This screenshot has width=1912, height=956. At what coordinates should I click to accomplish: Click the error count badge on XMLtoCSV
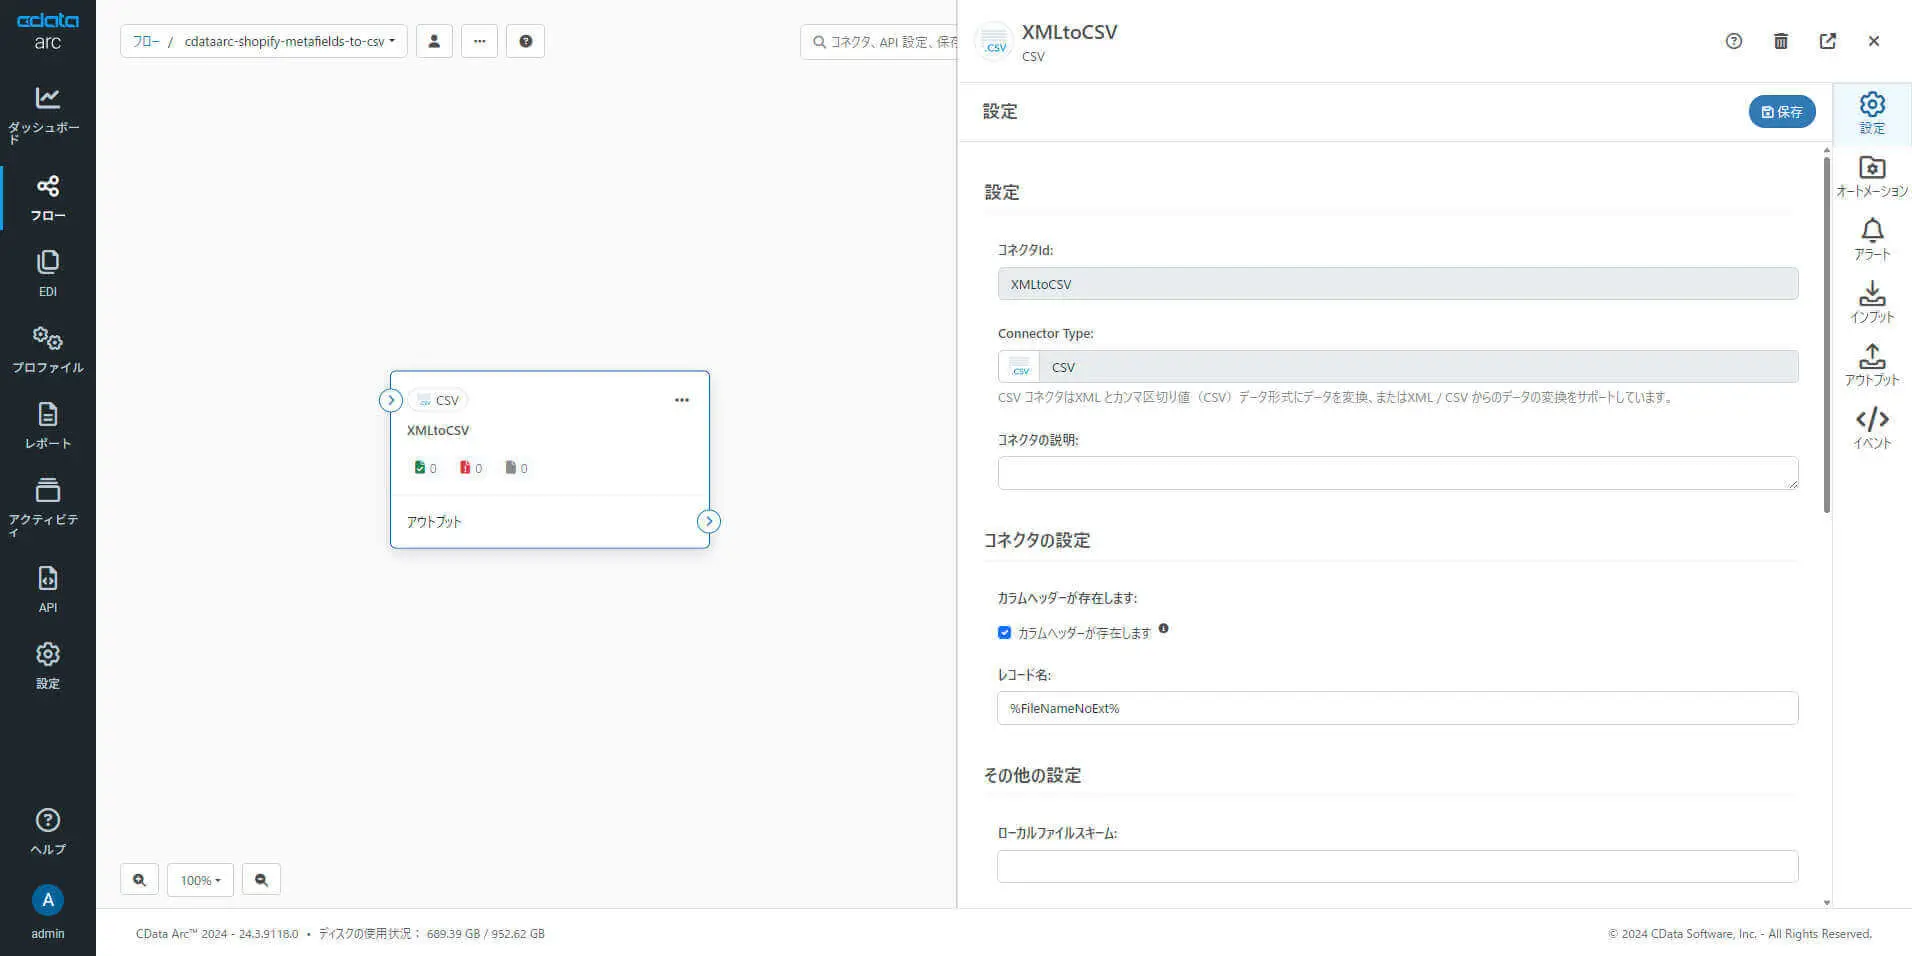point(471,468)
